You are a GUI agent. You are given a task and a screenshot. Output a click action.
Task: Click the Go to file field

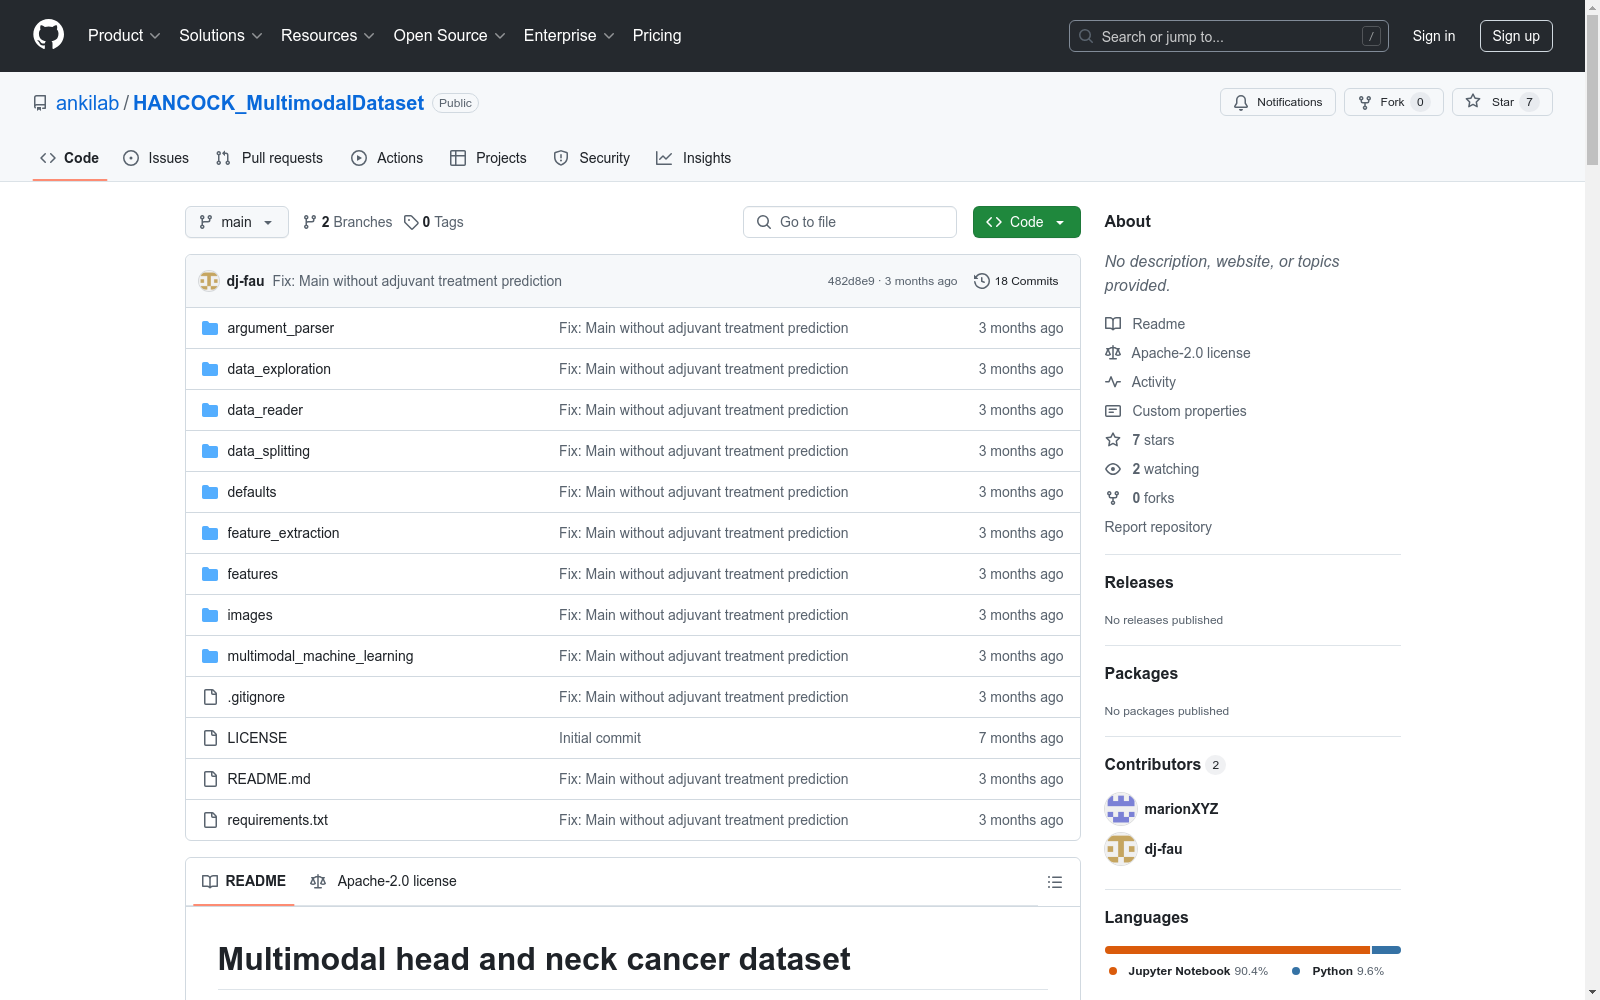click(x=850, y=222)
